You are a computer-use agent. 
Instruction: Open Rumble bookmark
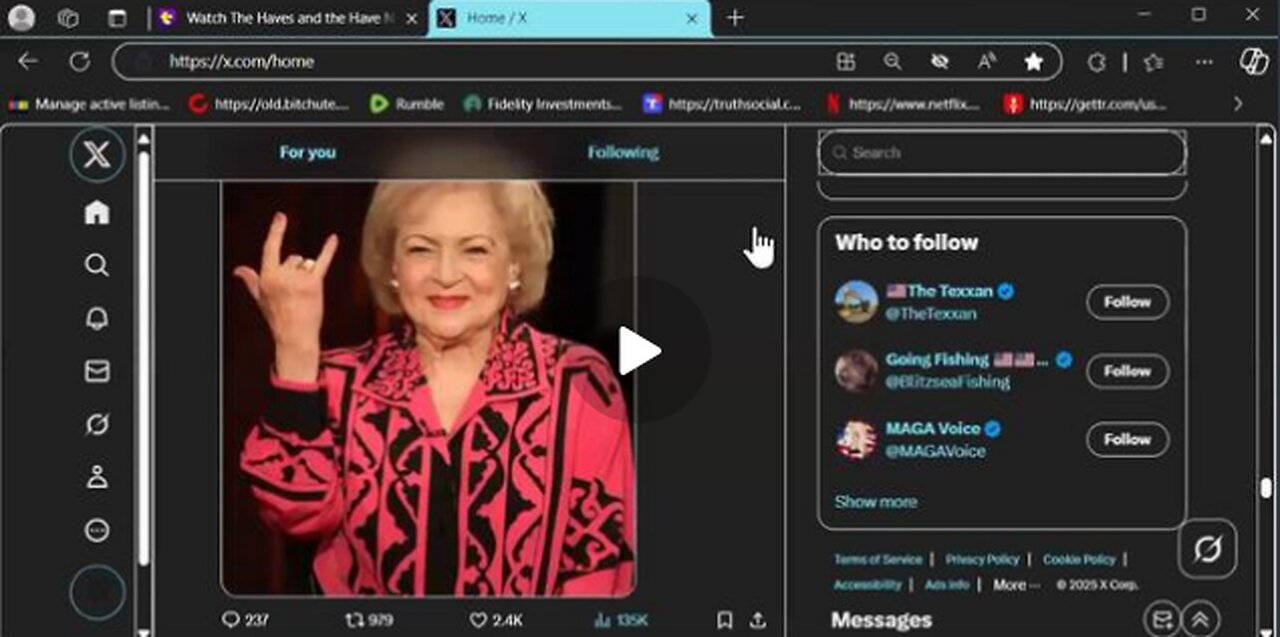[406, 104]
